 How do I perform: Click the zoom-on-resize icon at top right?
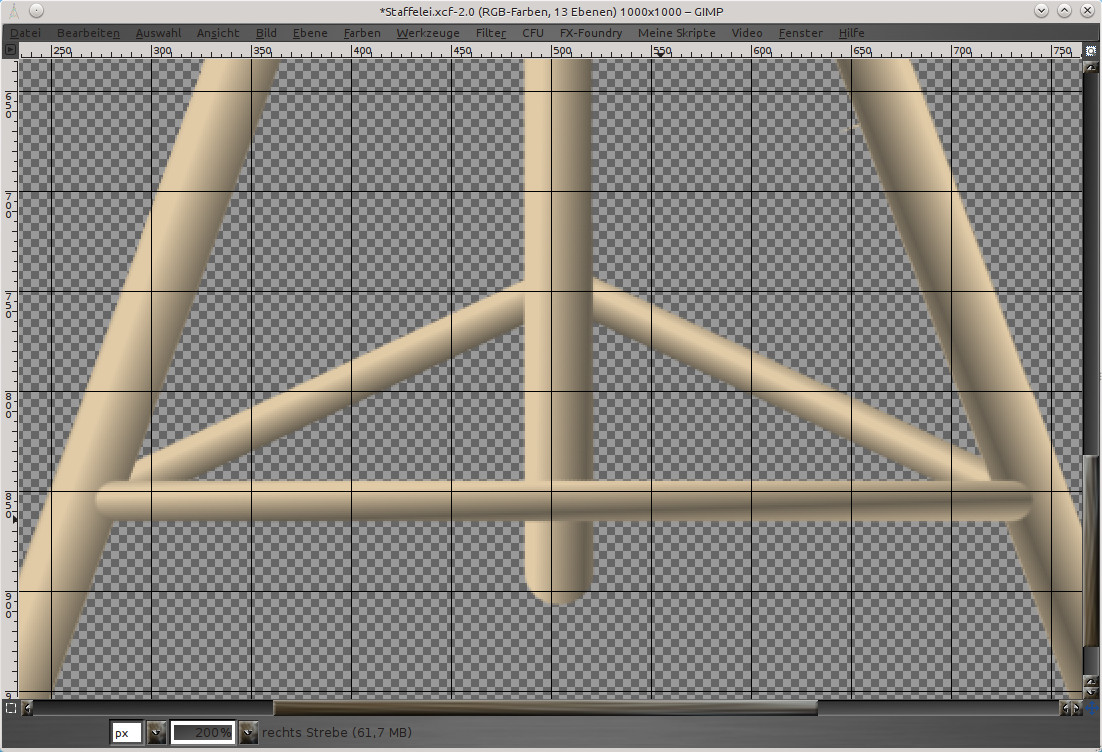1089,49
